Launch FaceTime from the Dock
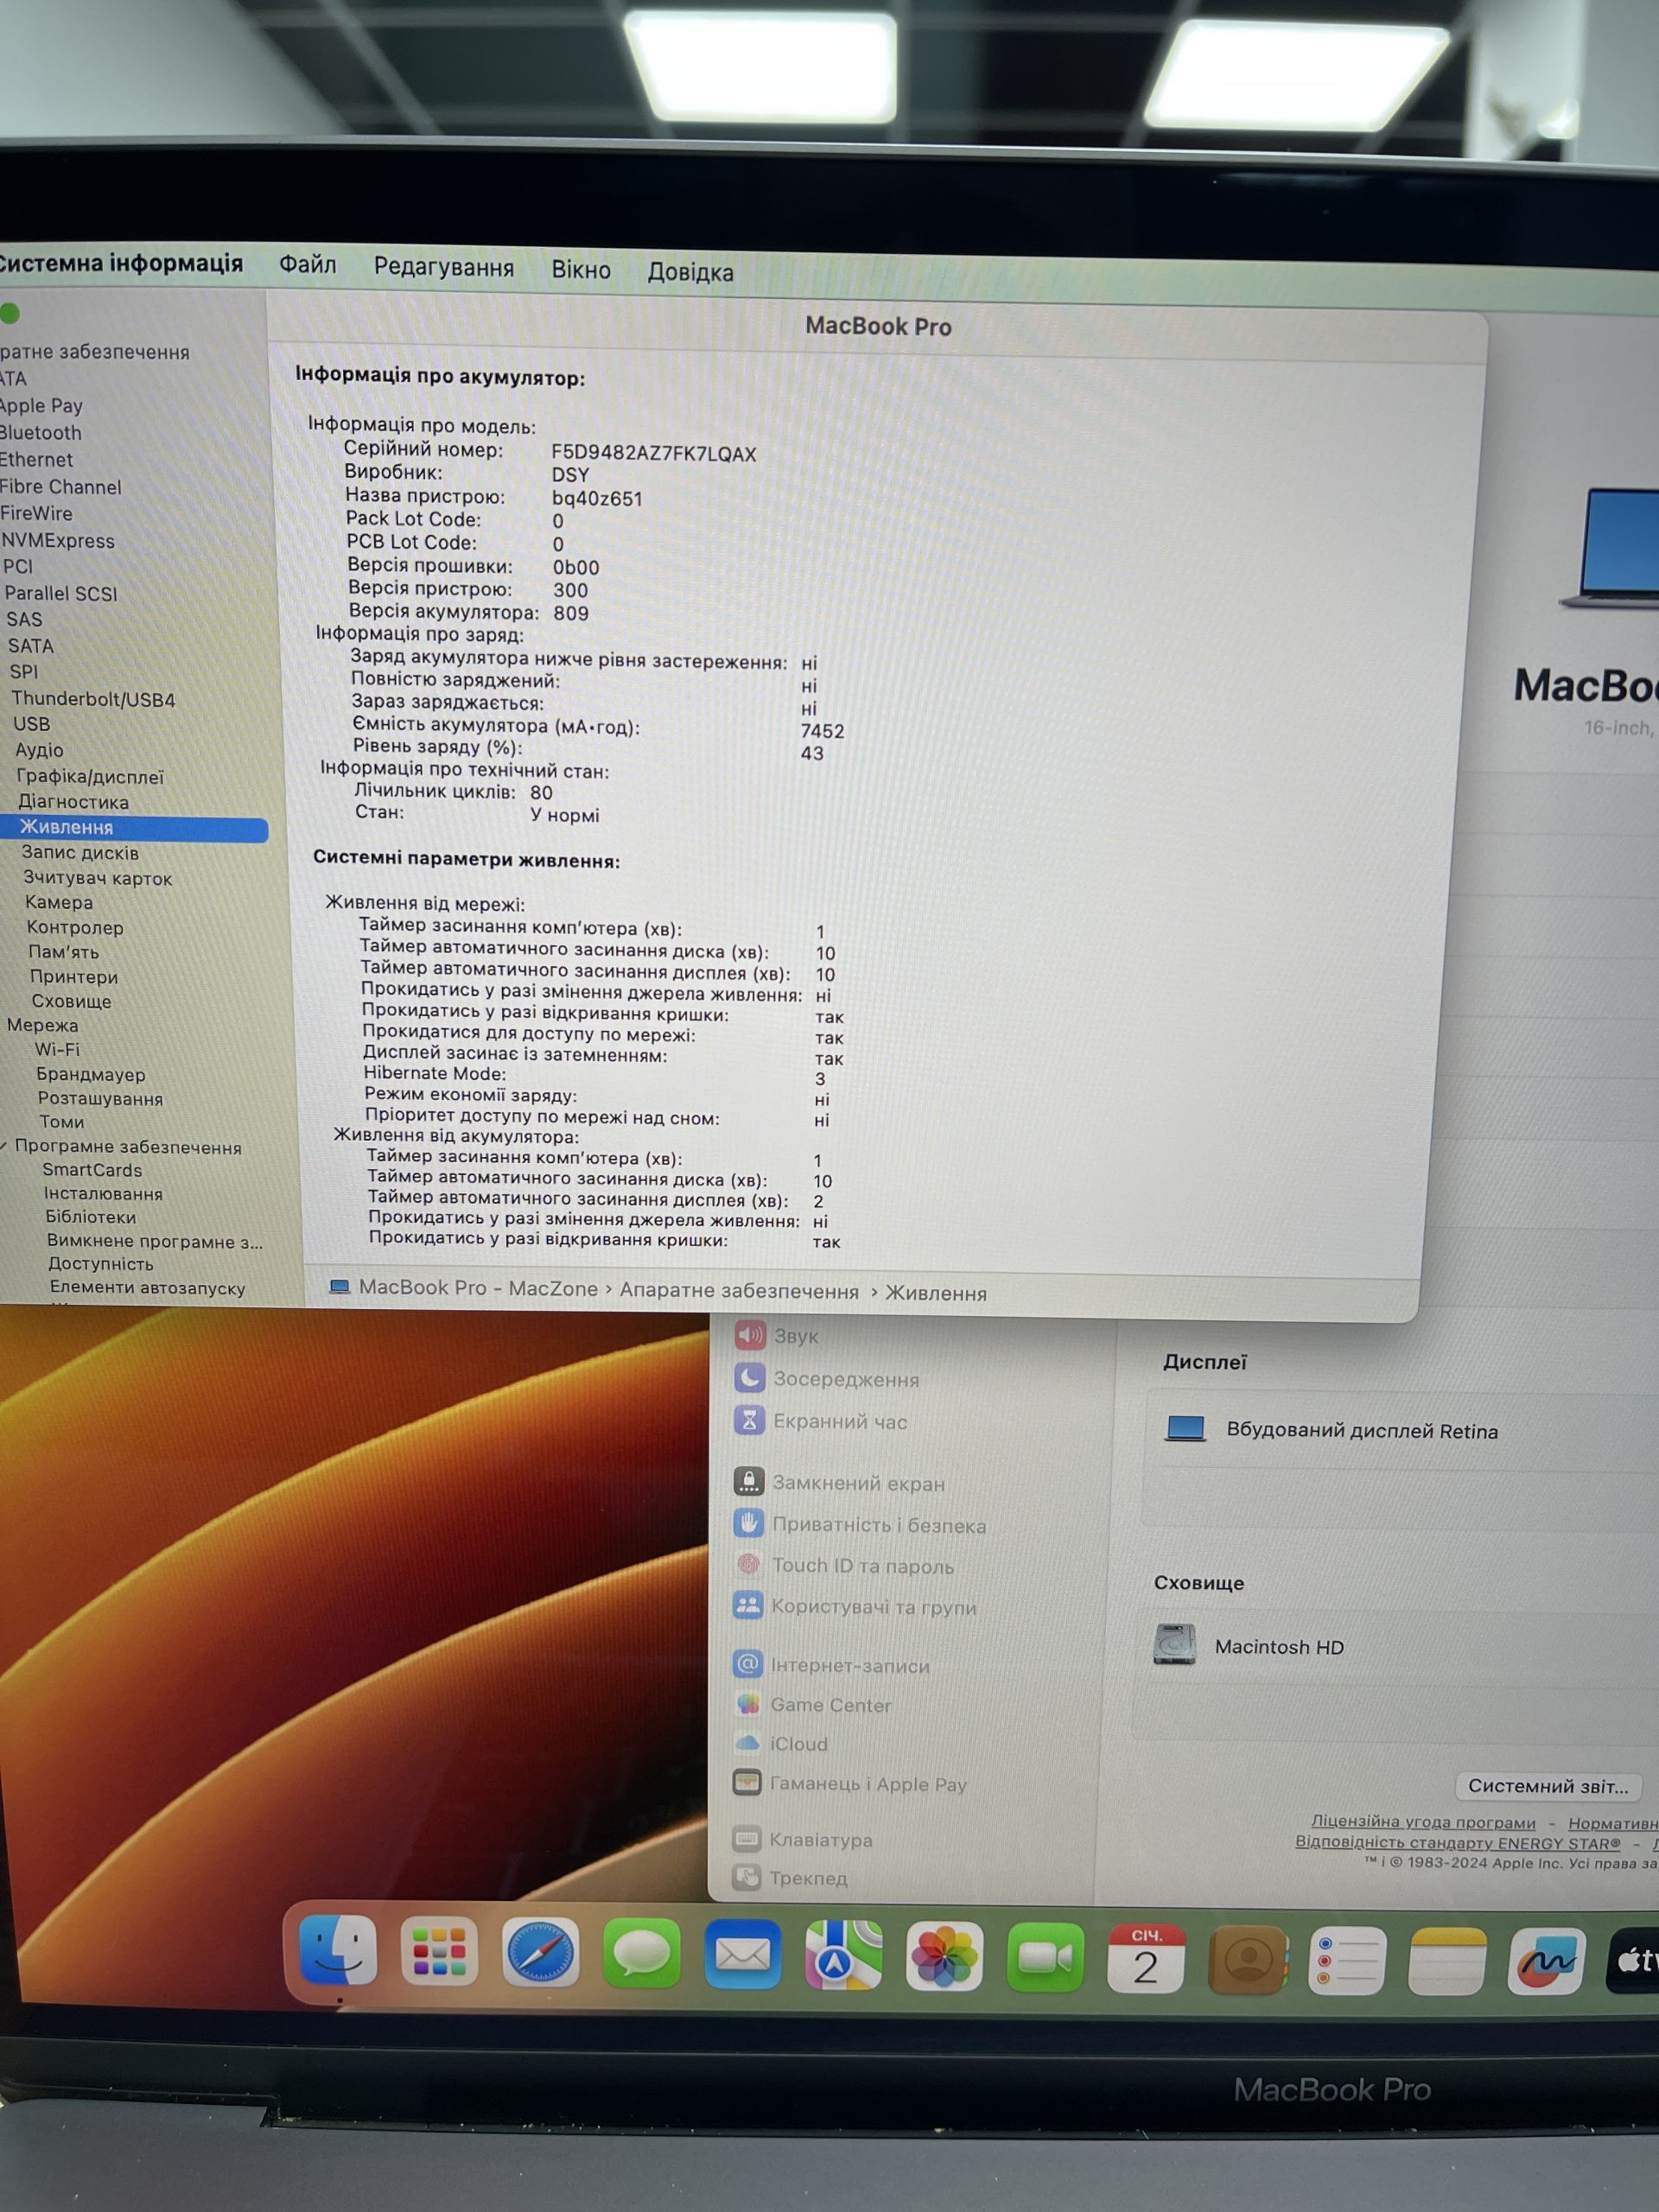Image resolution: width=1659 pixels, height=2212 pixels. point(1046,1957)
